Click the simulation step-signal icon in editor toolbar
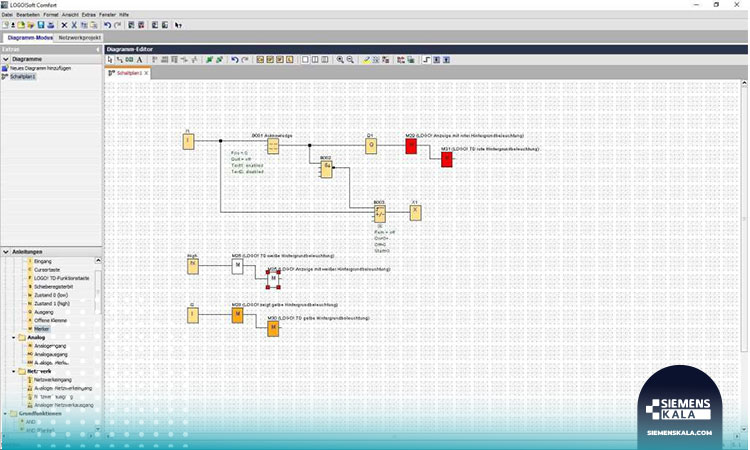 427,60
